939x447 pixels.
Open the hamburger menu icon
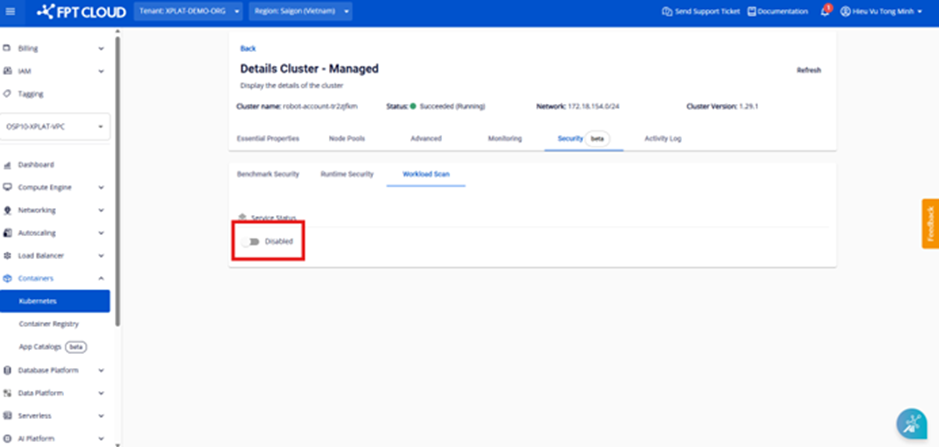click(x=10, y=12)
